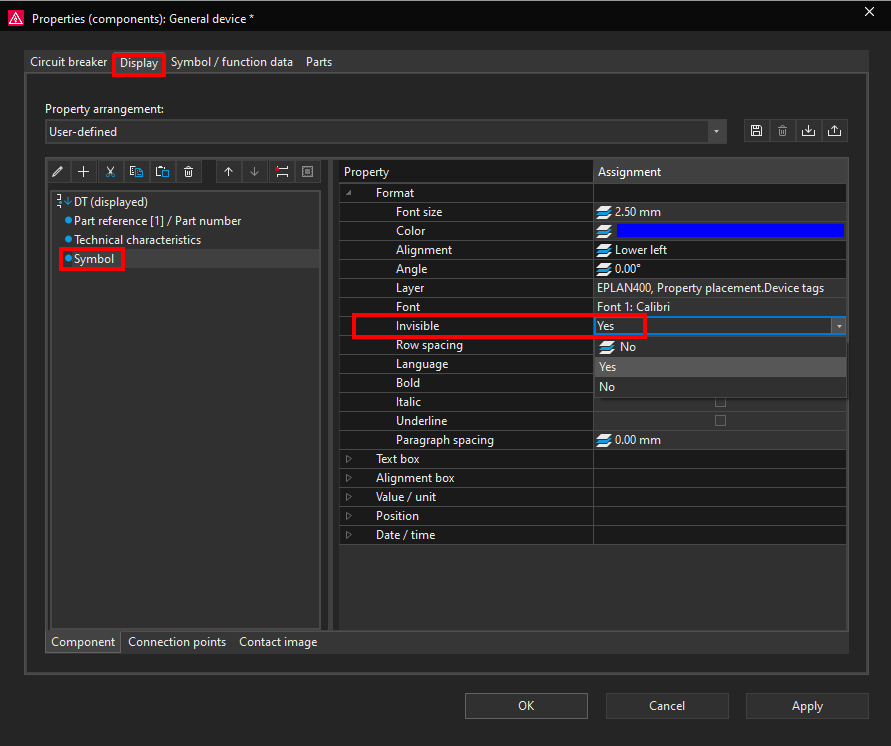Open the Property arrangement dropdown
Viewport: 891px width, 746px height.
pos(716,131)
